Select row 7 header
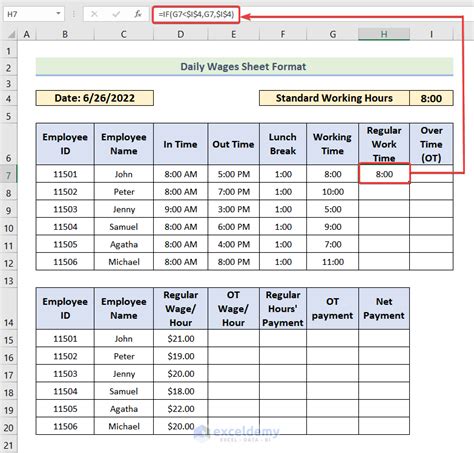 click(9, 175)
